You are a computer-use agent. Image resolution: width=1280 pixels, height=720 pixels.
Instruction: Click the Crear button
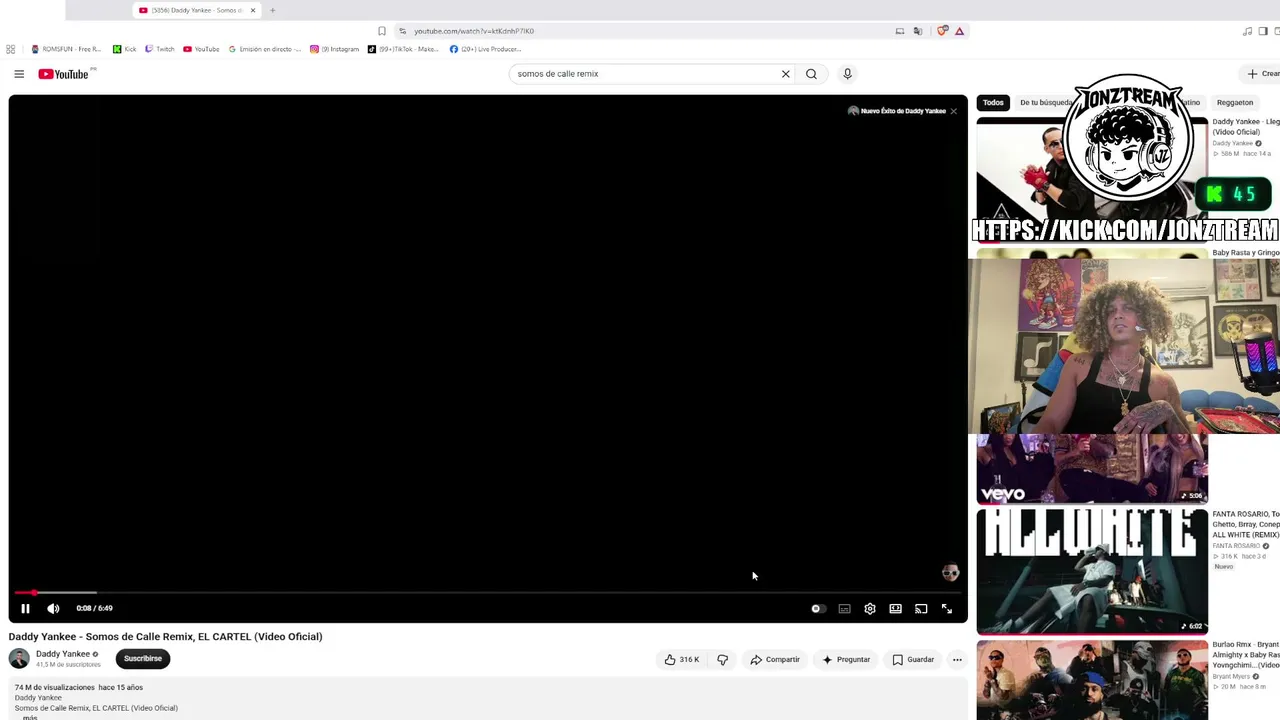point(1263,74)
